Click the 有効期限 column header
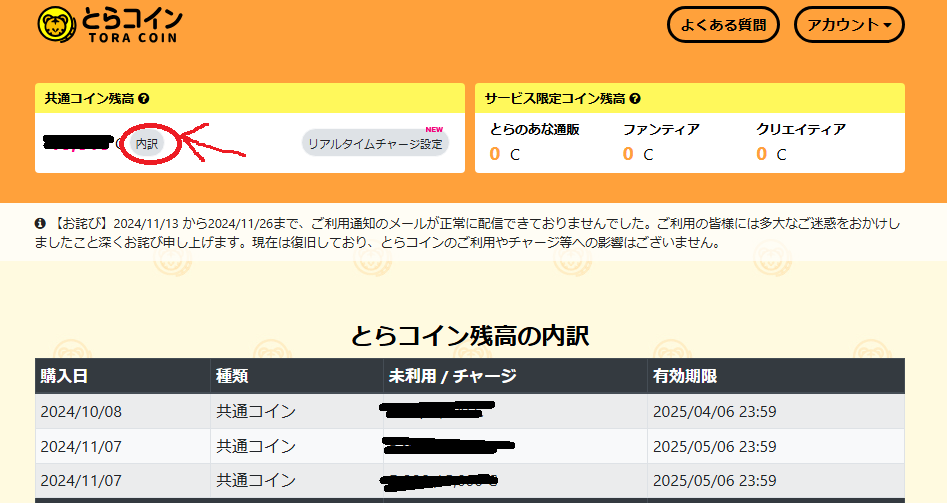This screenshot has height=503, width=947. [685, 376]
